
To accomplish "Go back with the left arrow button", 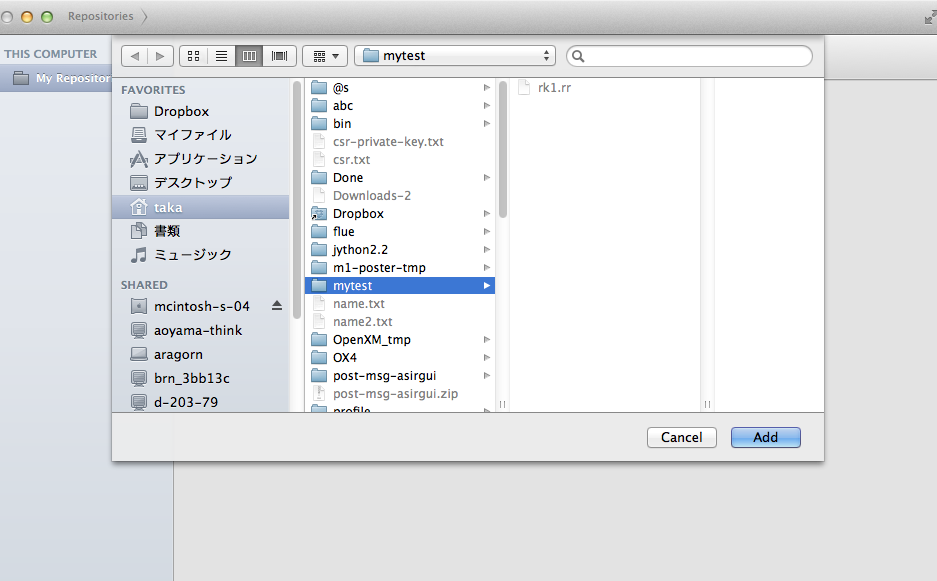I will [134, 56].
